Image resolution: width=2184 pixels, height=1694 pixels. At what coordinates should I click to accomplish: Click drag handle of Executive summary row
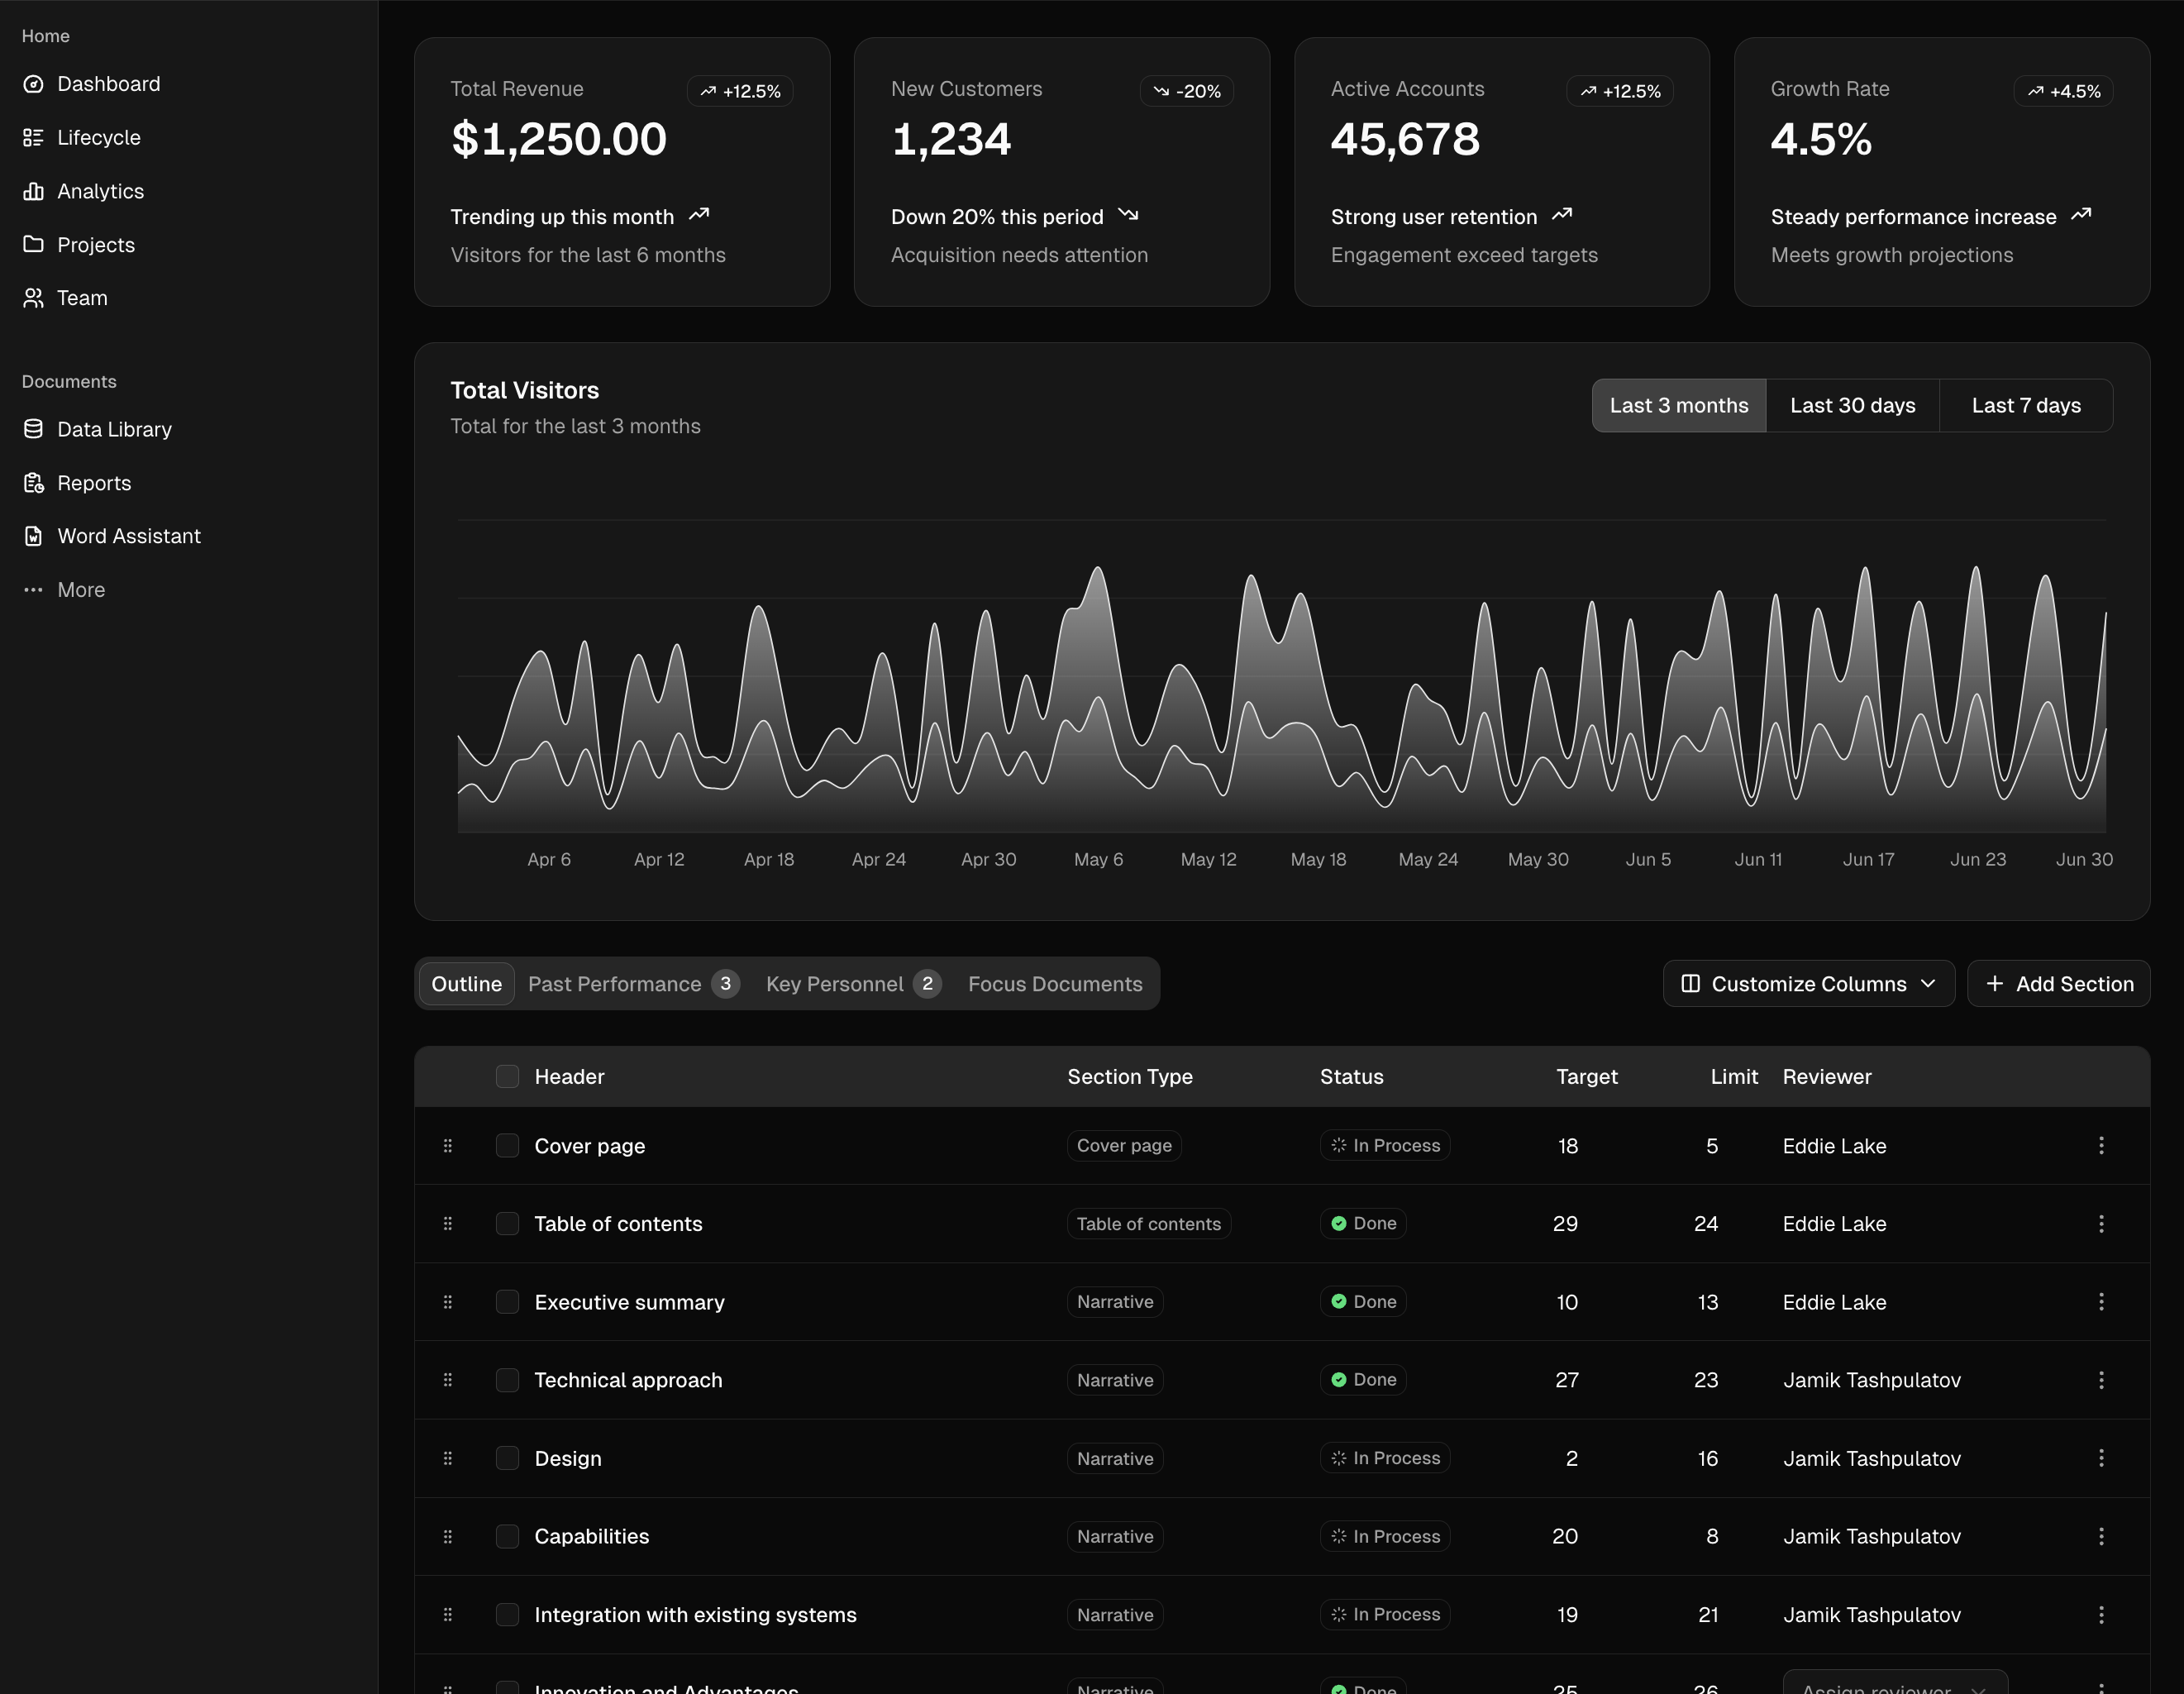click(447, 1302)
